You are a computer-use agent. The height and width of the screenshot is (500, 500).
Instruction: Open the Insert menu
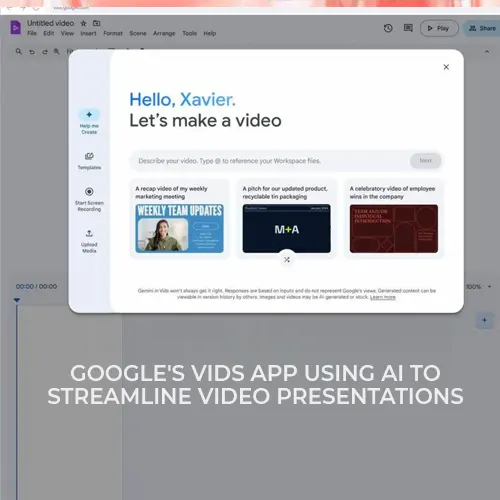click(x=88, y=33)
